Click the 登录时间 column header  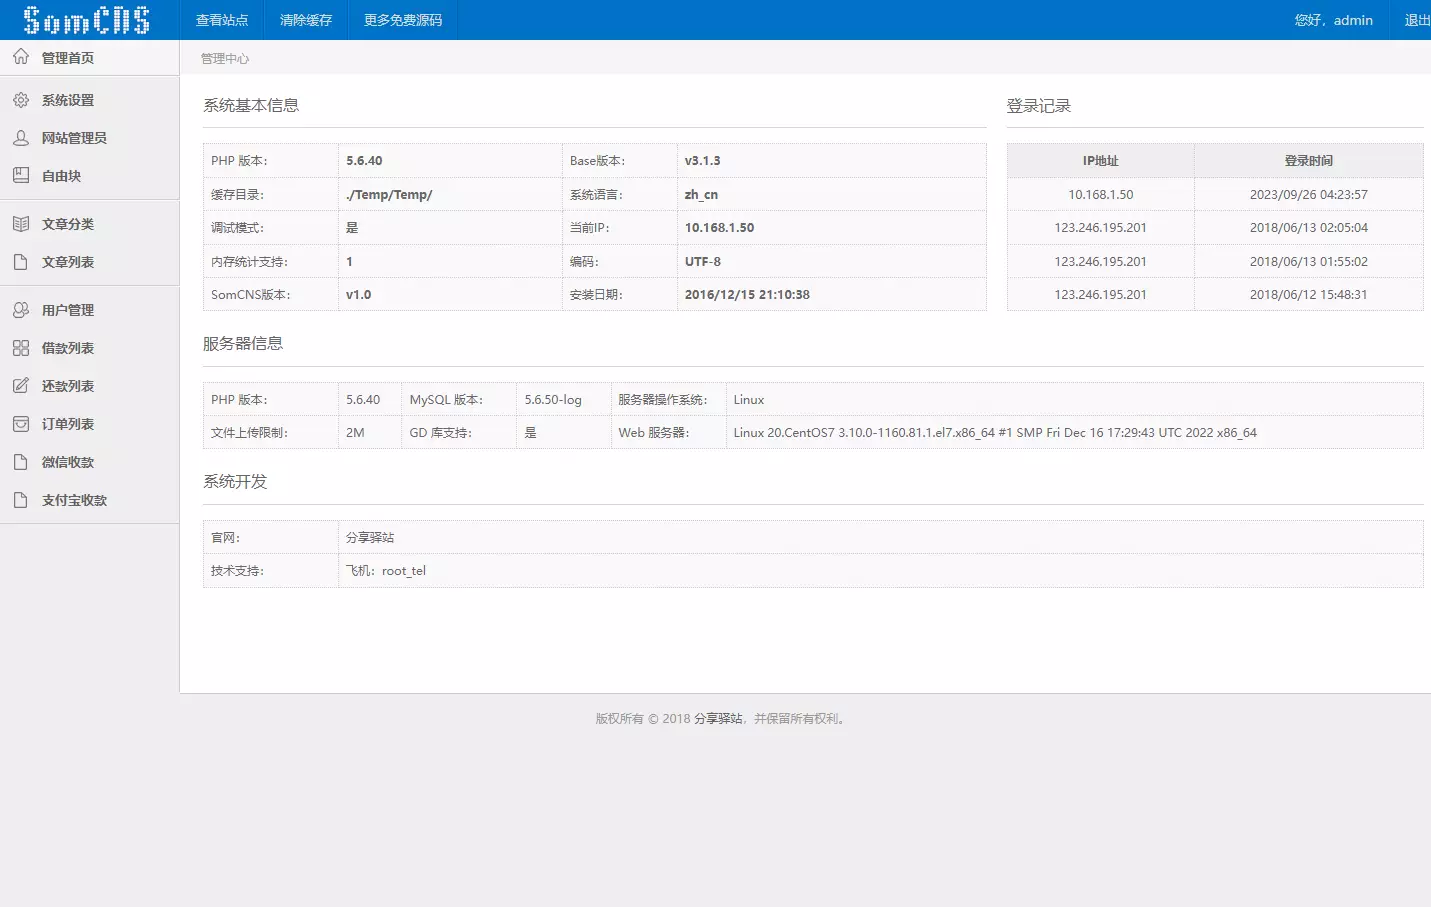[1308, 161]
